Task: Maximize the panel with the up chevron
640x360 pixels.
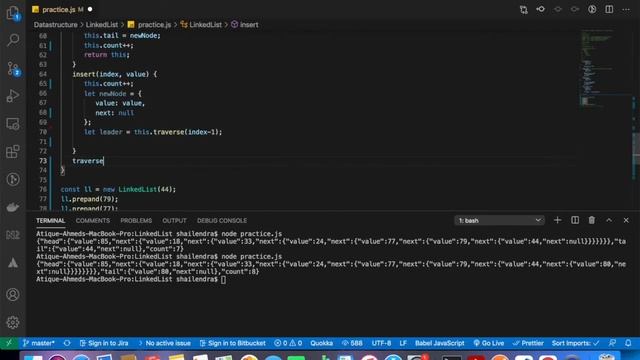Action: point(609,220)
